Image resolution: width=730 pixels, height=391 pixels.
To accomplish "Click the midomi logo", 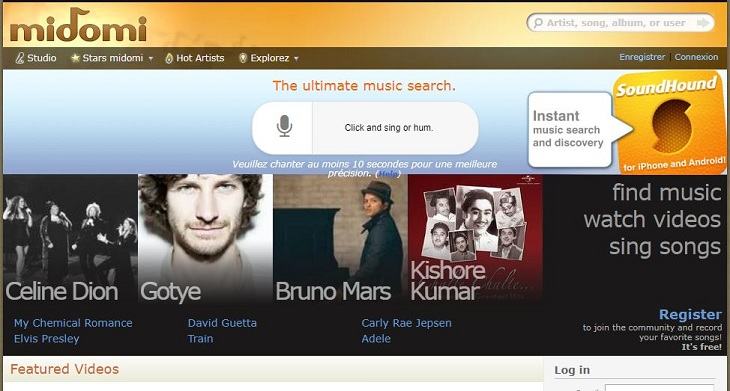I will click(x=78, y=26).
